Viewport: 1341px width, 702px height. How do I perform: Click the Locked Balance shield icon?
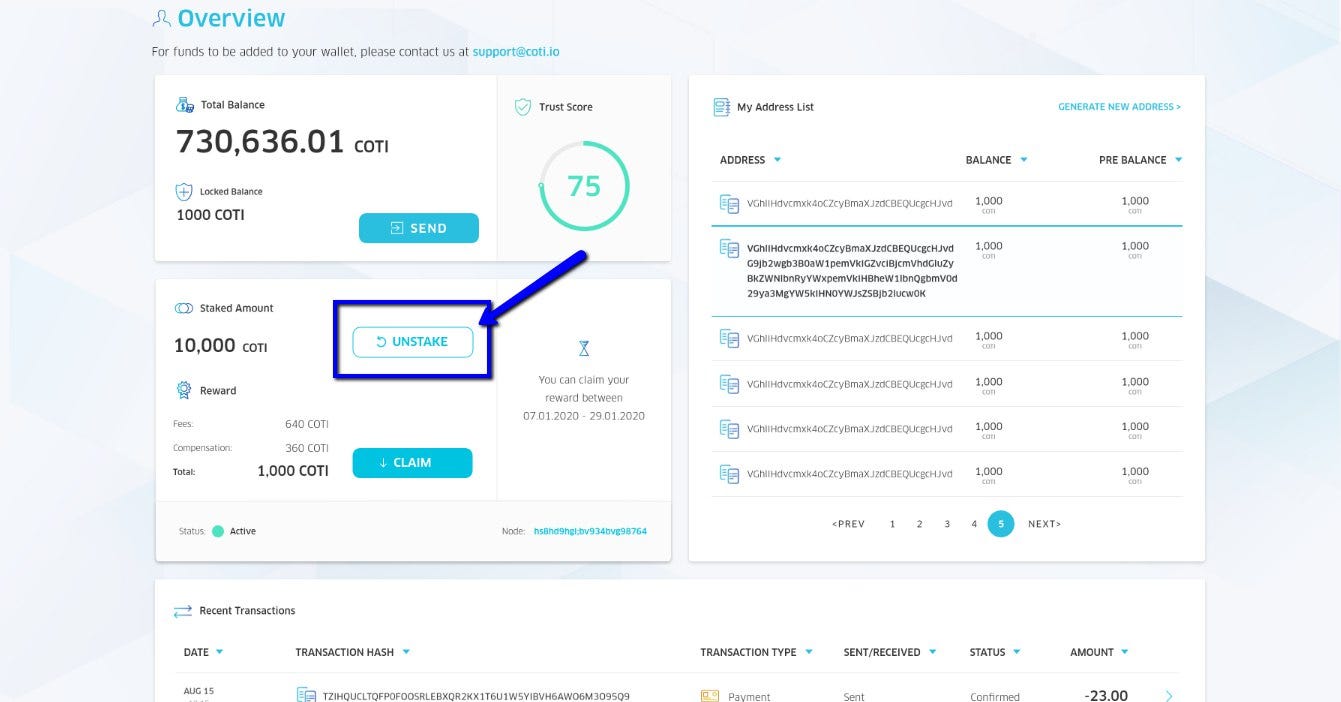coord(184,192)
